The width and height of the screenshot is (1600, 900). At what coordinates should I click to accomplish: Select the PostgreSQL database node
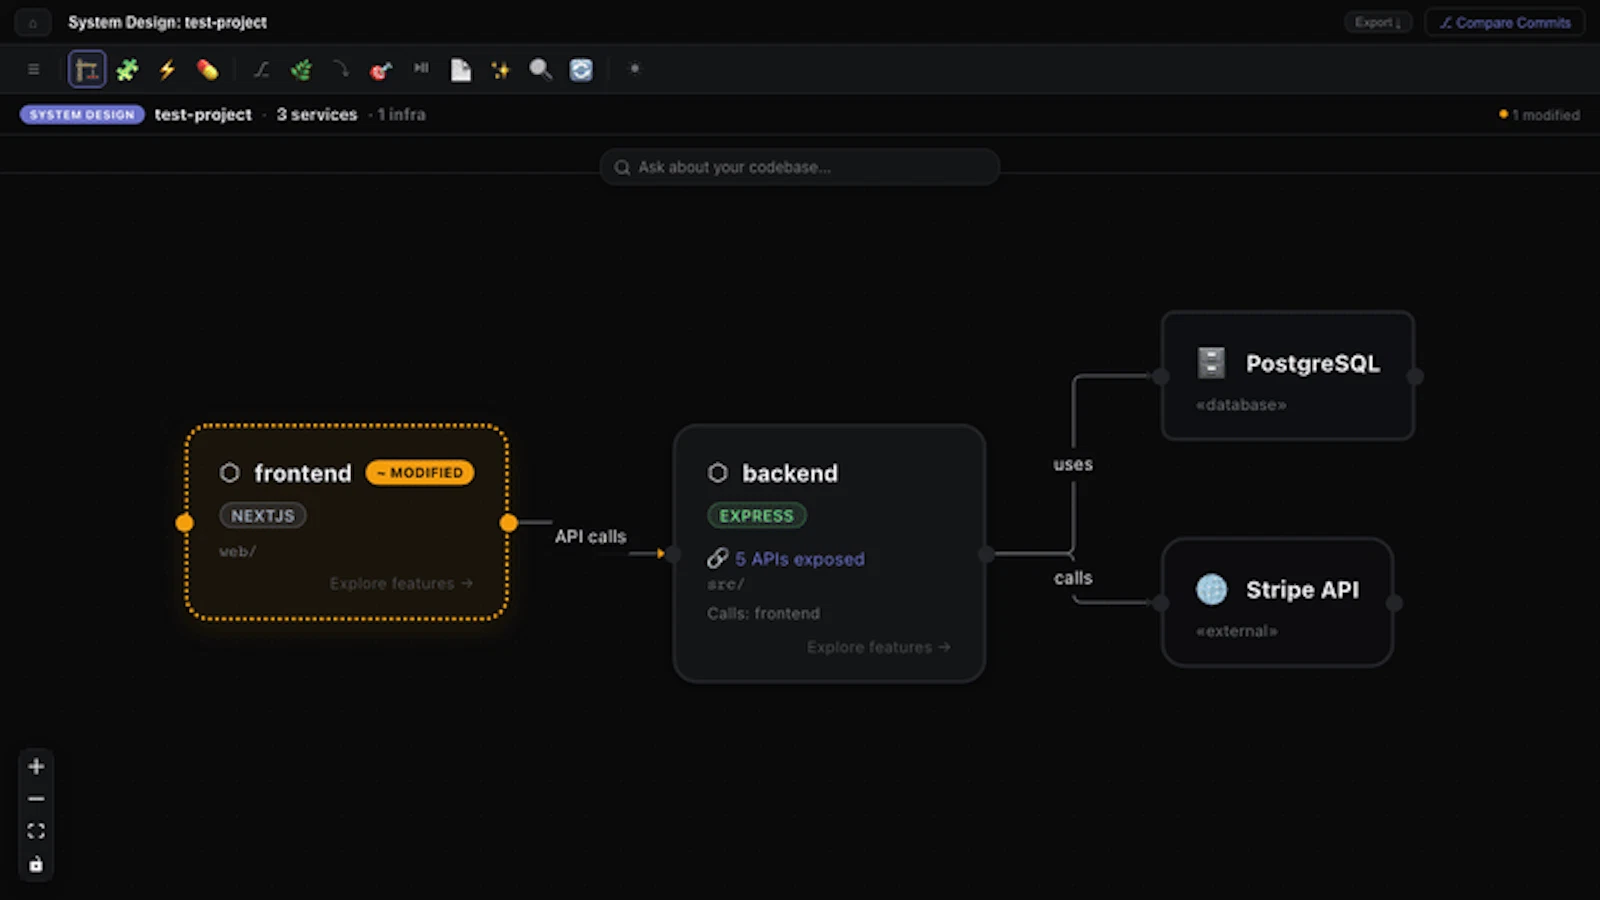click(x=1288, y=375)
